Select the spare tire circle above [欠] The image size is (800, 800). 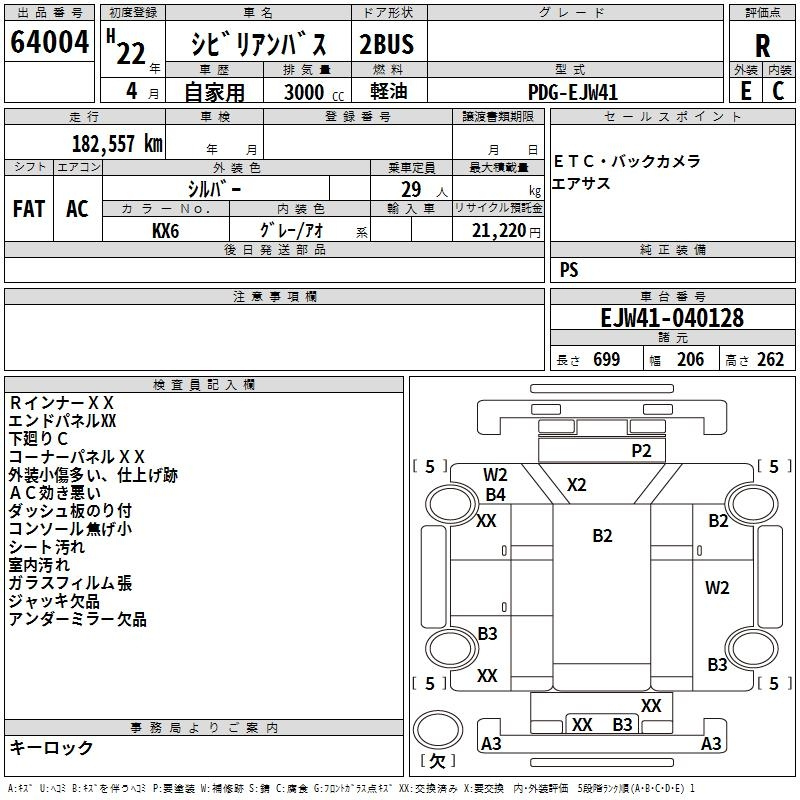coord(438,729)
